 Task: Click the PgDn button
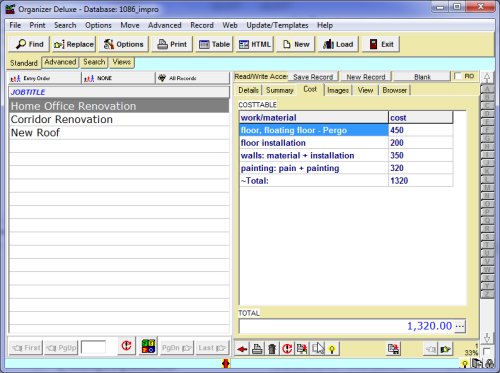point(177,348)
